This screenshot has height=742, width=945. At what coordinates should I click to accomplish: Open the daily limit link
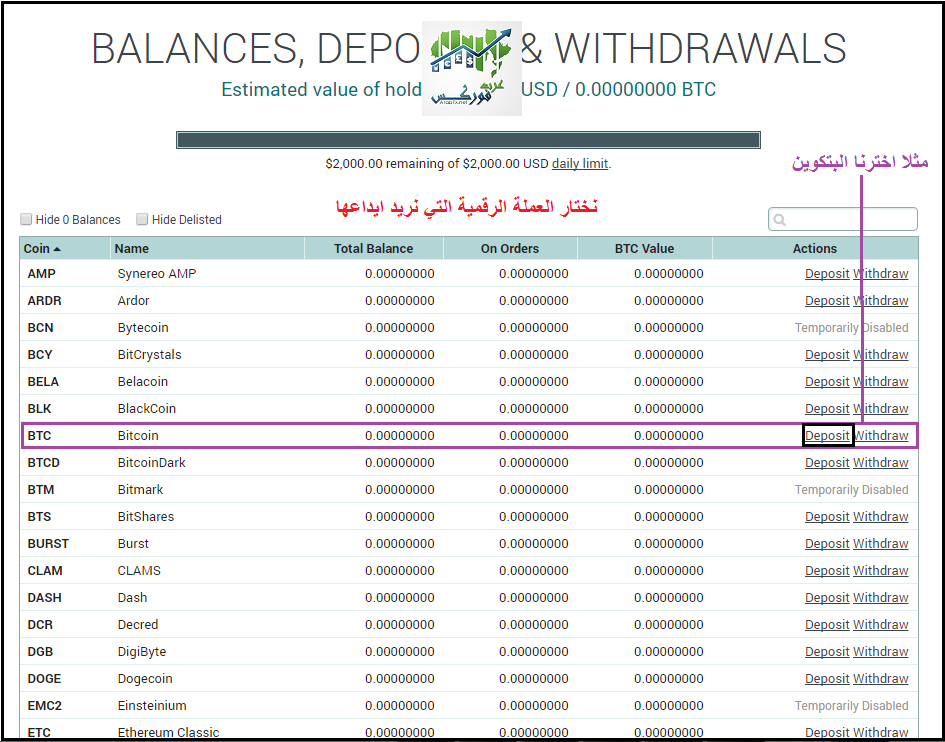click(580, 163)
